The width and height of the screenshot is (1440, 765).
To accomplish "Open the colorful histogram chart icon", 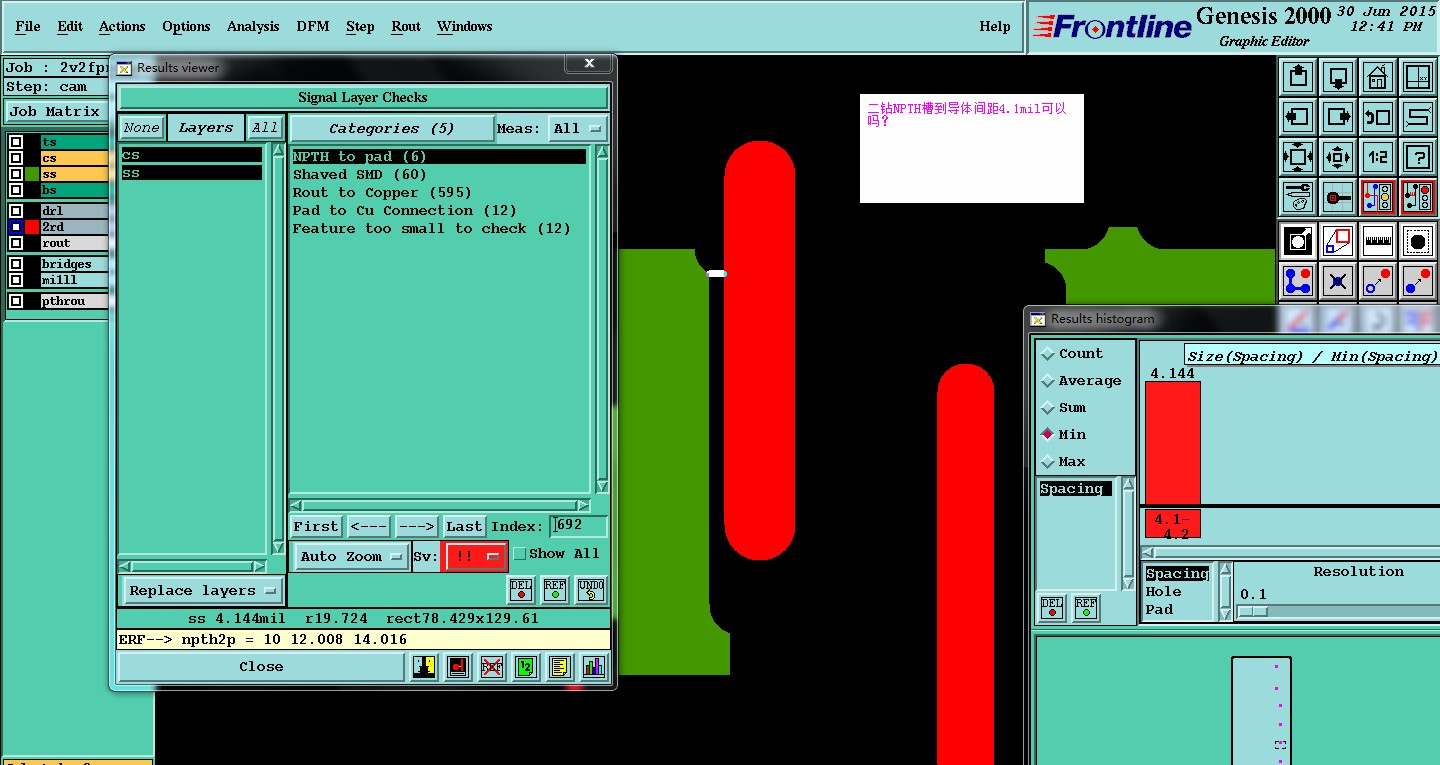I will pyautogui.click(x=594, y=667).
